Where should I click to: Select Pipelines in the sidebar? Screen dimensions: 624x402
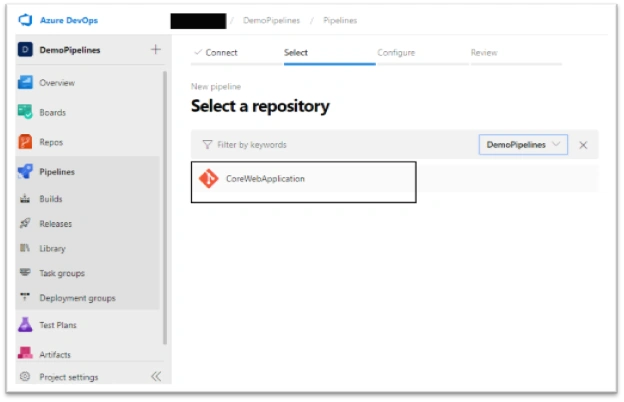click(x=57, y=172)
